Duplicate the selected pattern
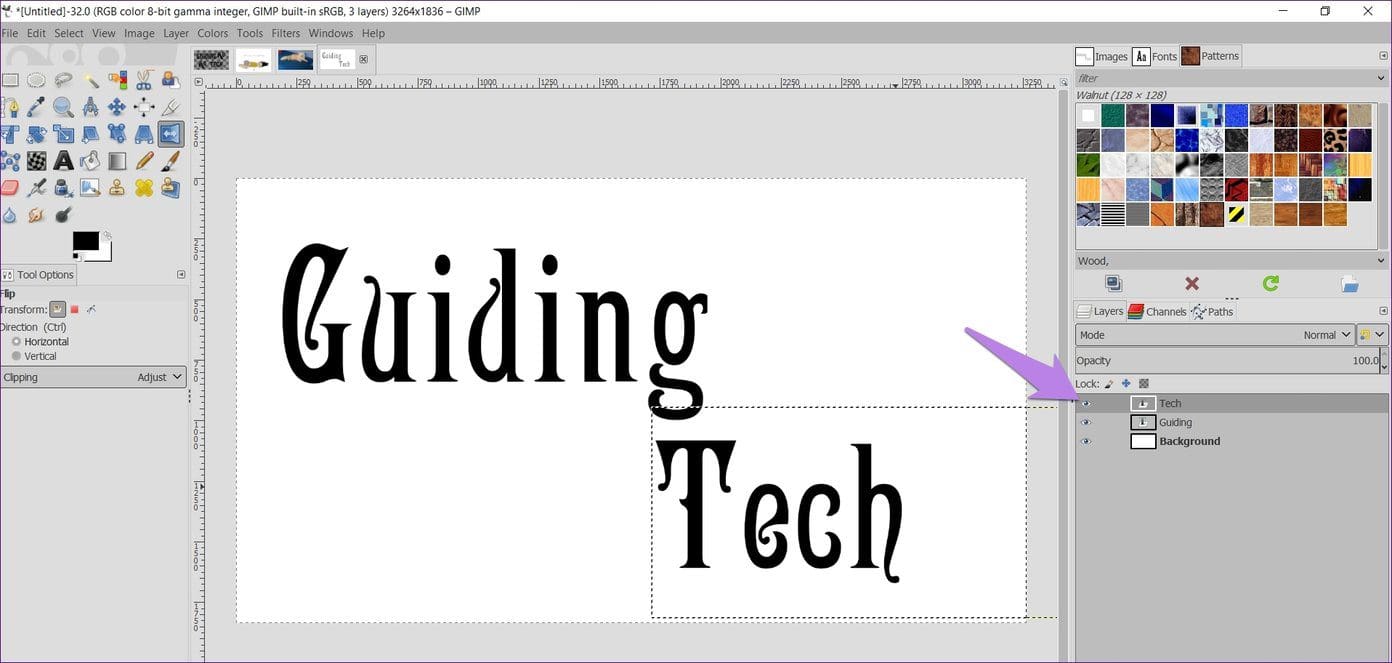The height and width of the screenshot is (663, 1392). click(1113, 284)
